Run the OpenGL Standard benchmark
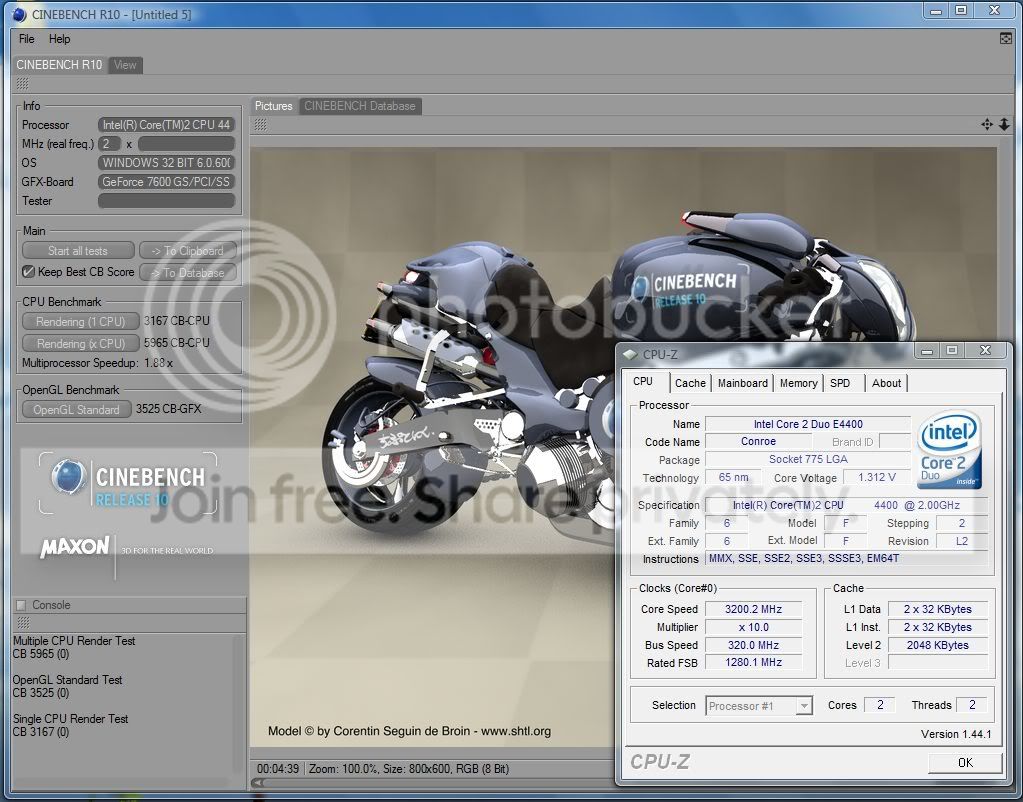This screenshot has width=1023, height=802. click(x=76, y=409)
